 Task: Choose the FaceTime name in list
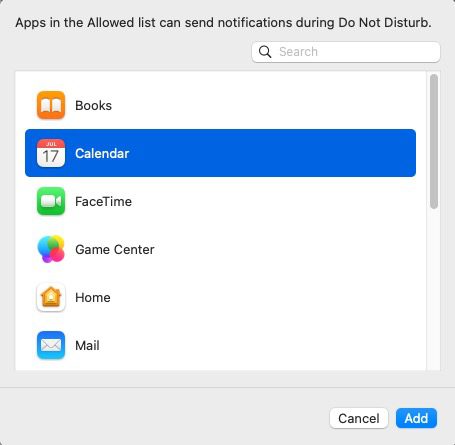(x=103, y=201)
